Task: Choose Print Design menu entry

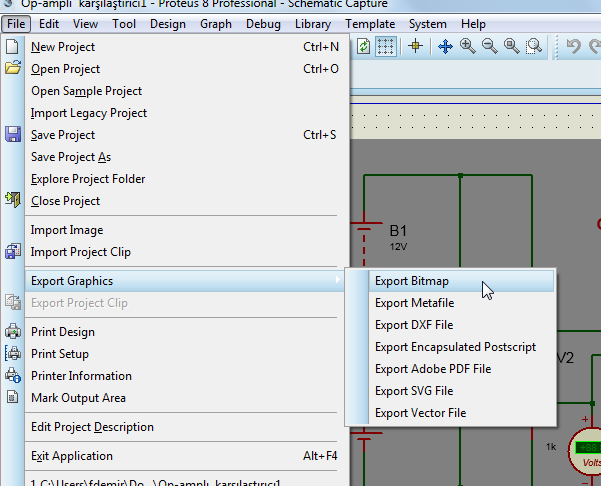Action: [x=187, y=332]
